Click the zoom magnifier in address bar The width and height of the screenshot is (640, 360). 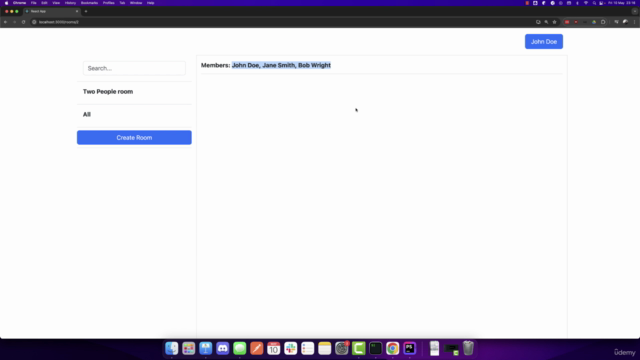[546, 22]
